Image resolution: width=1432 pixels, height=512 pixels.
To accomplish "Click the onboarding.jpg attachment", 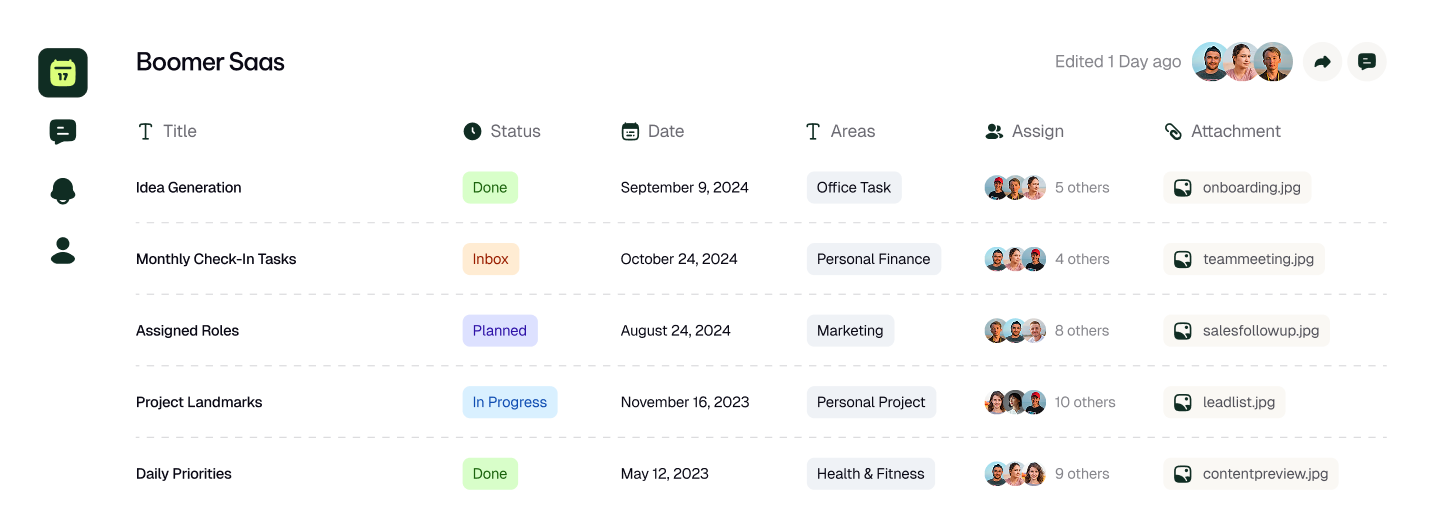I will coord(1237,188).
